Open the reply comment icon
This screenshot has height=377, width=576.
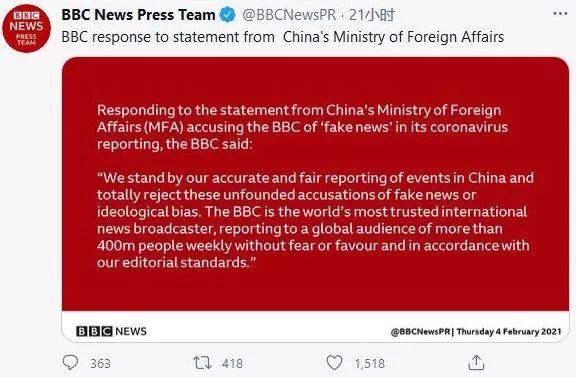point(70,362)
